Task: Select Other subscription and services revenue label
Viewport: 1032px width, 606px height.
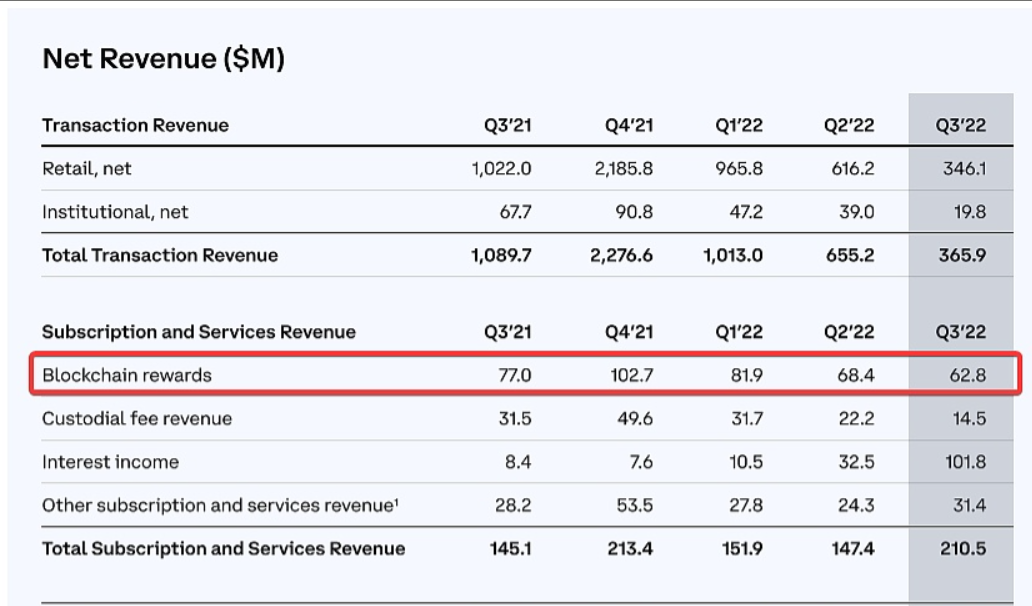Action: (x=221, y=505)
